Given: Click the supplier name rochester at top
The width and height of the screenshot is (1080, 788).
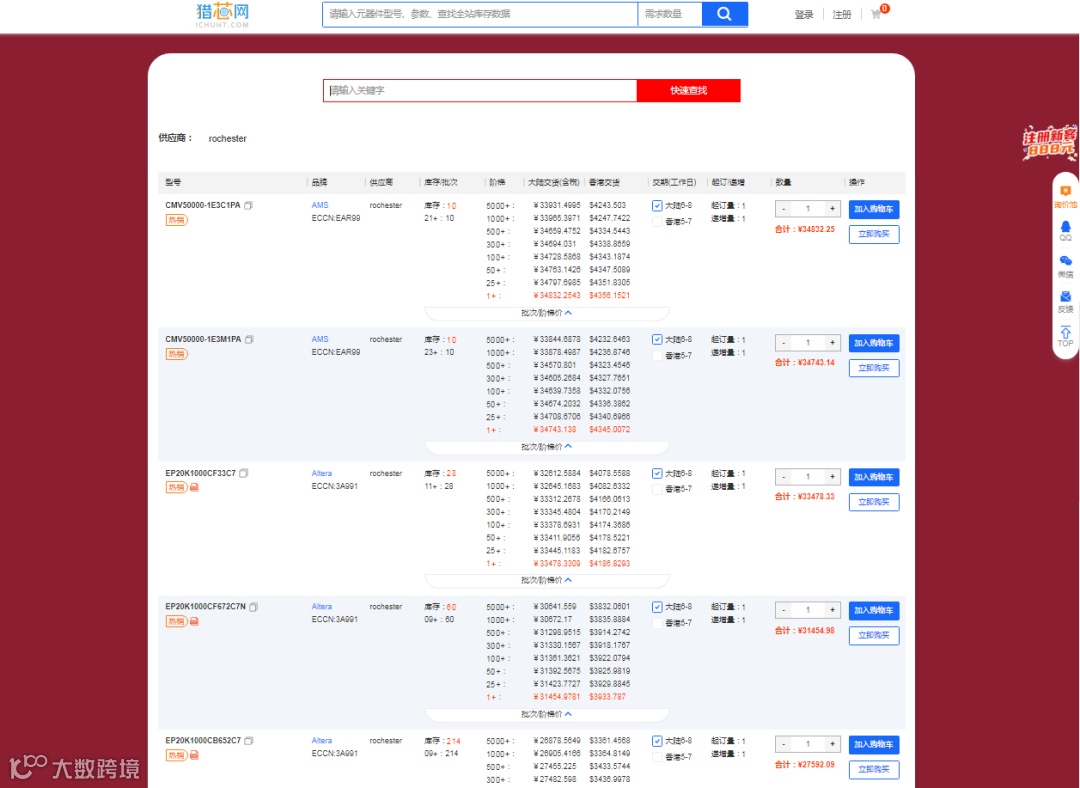Looking at the screenshot, I should pos(227,138).
